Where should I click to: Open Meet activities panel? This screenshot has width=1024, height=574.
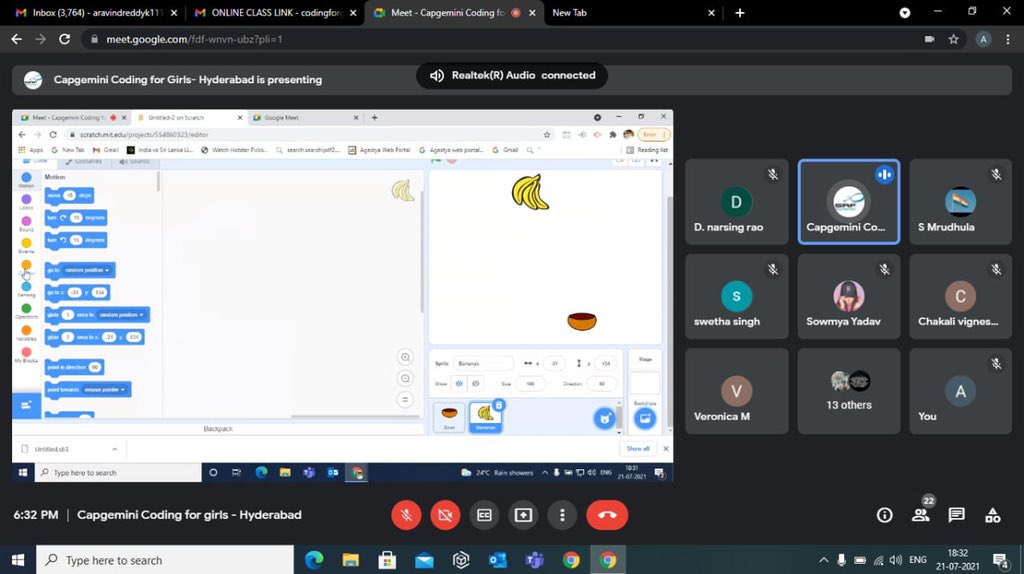click(993, 515)
